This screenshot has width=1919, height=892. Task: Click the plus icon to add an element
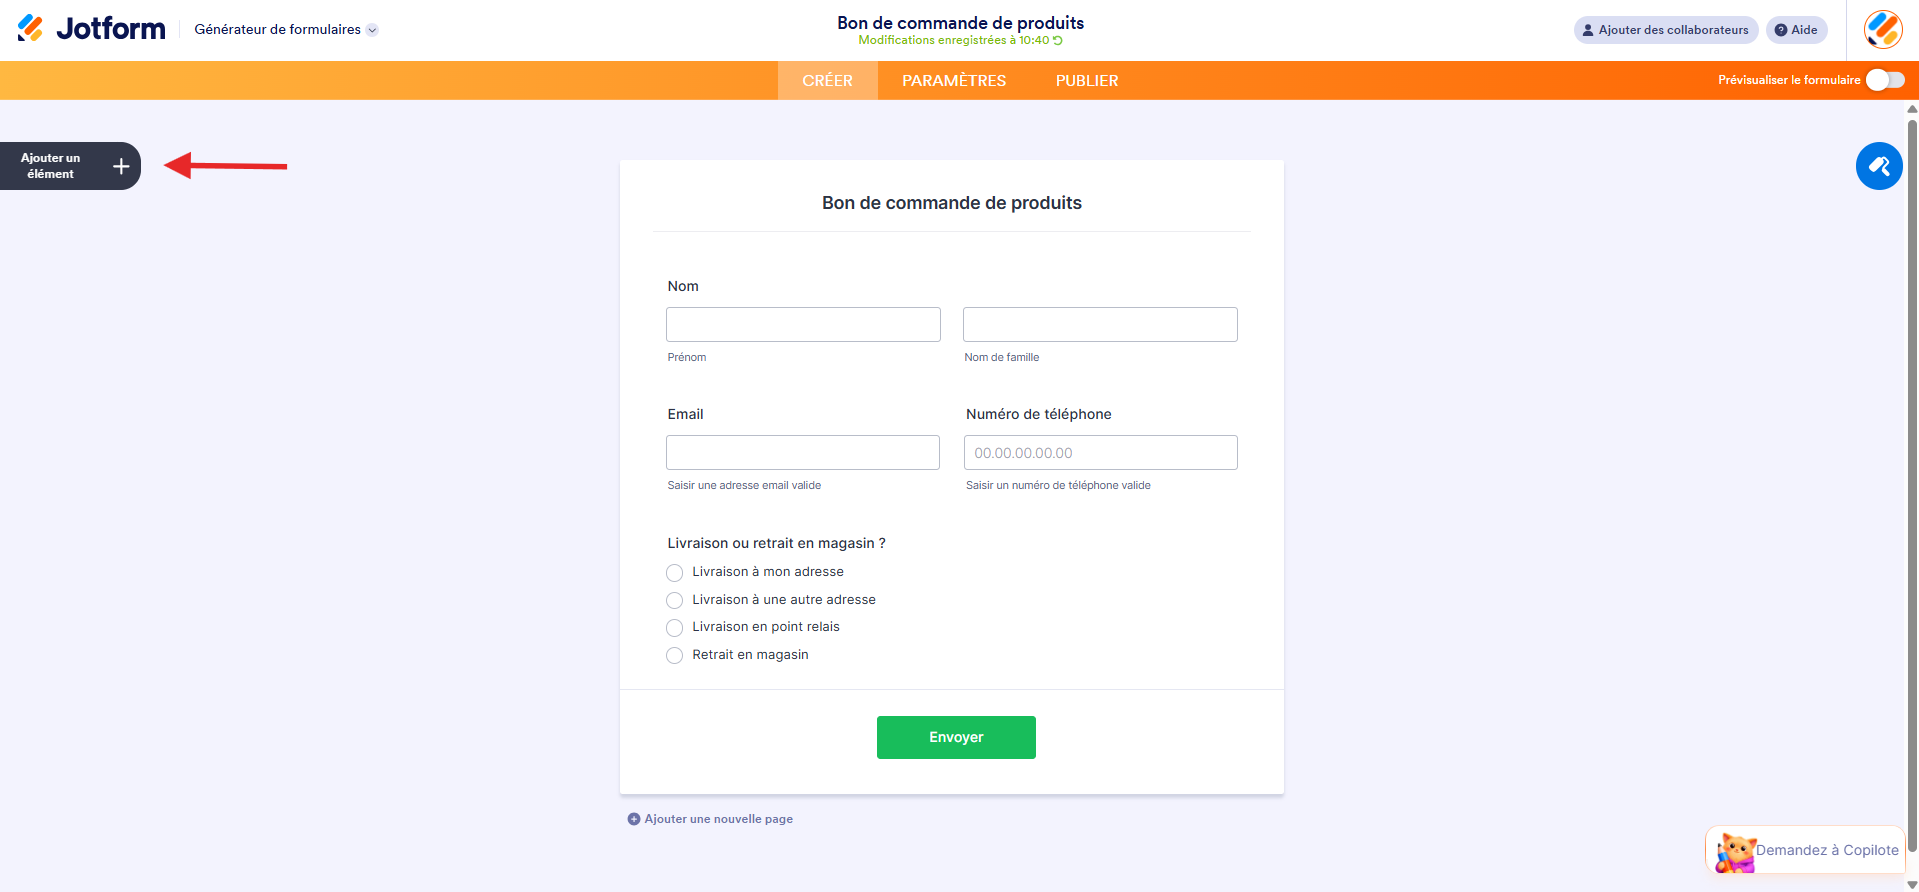point(120,166)
